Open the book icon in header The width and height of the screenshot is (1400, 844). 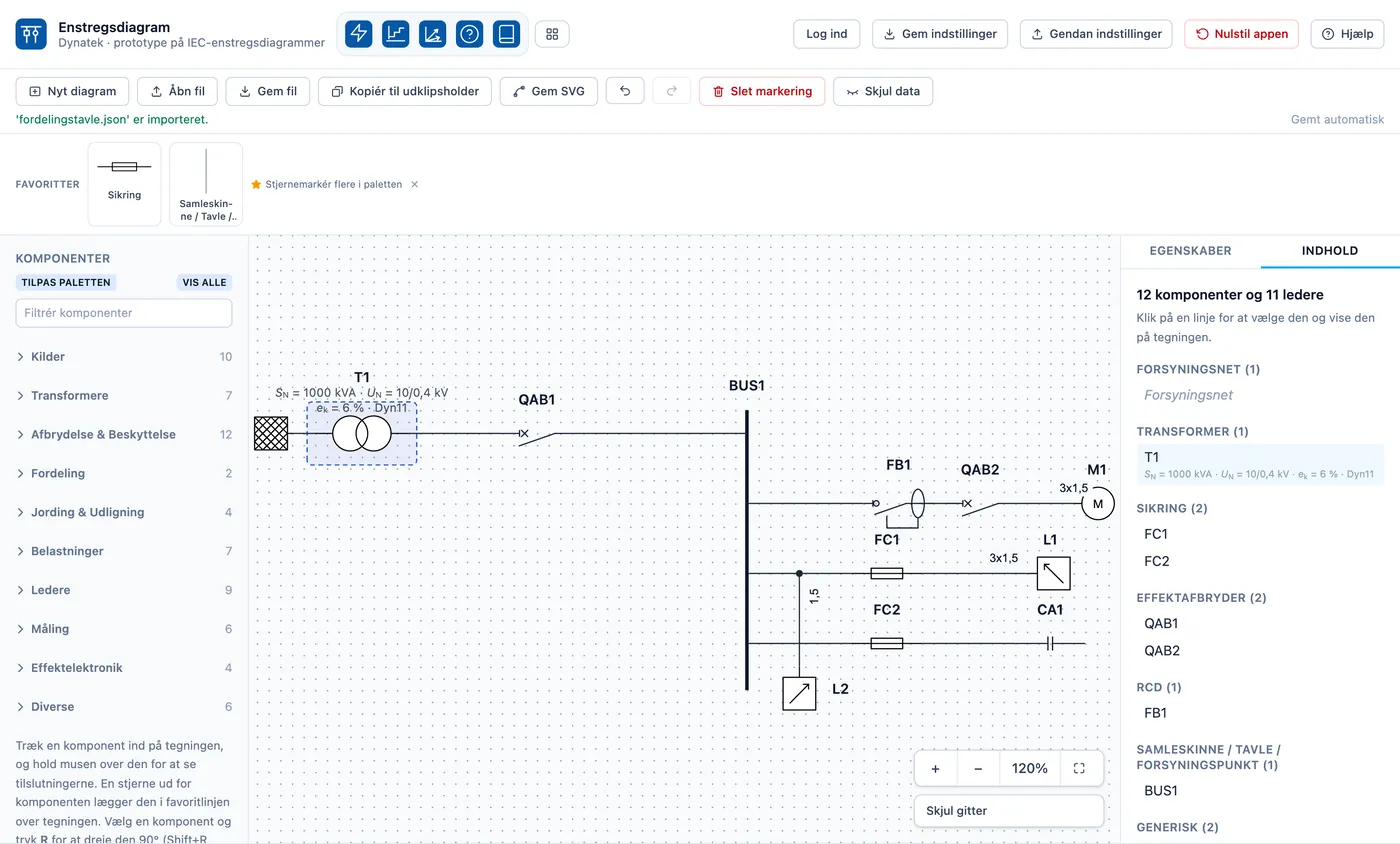coord(507,34)
